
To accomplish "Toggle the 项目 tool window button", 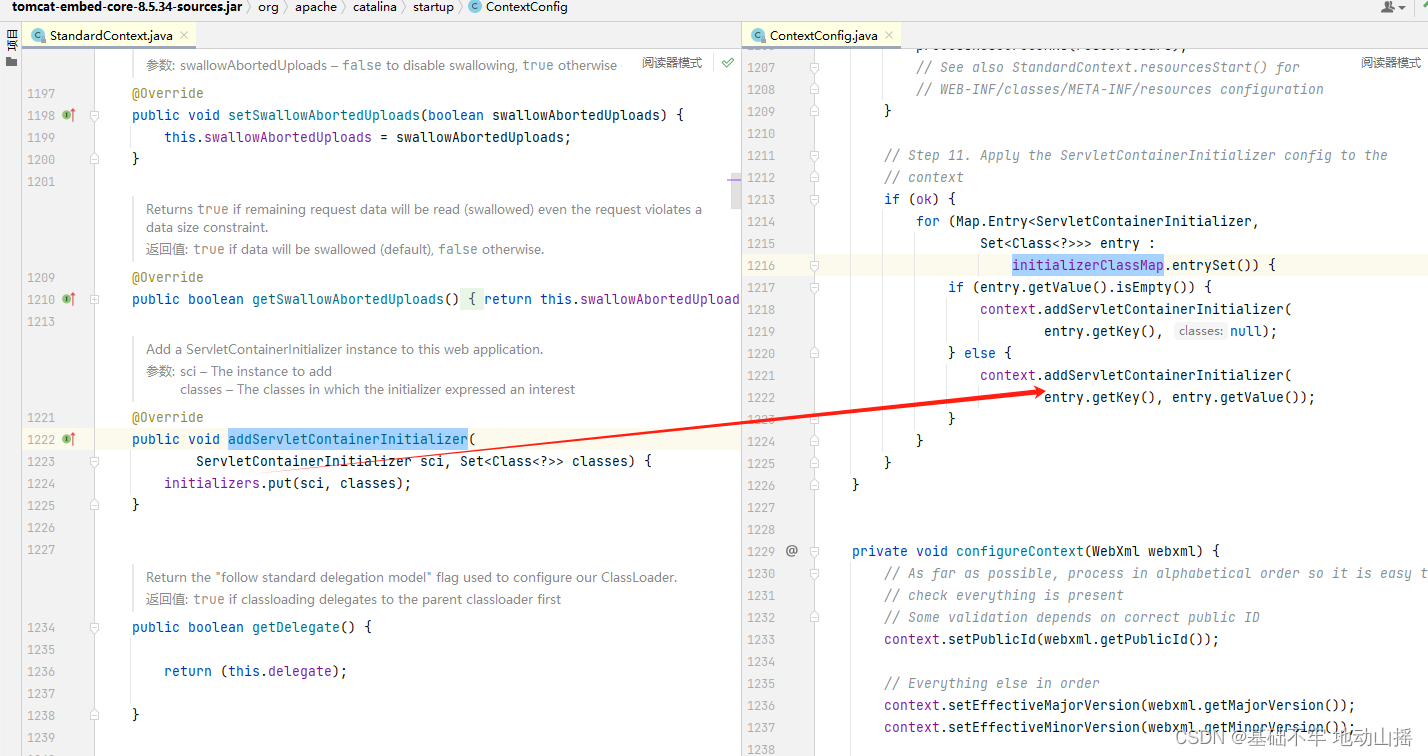I will pyautogui.click(x=11, y=40).
